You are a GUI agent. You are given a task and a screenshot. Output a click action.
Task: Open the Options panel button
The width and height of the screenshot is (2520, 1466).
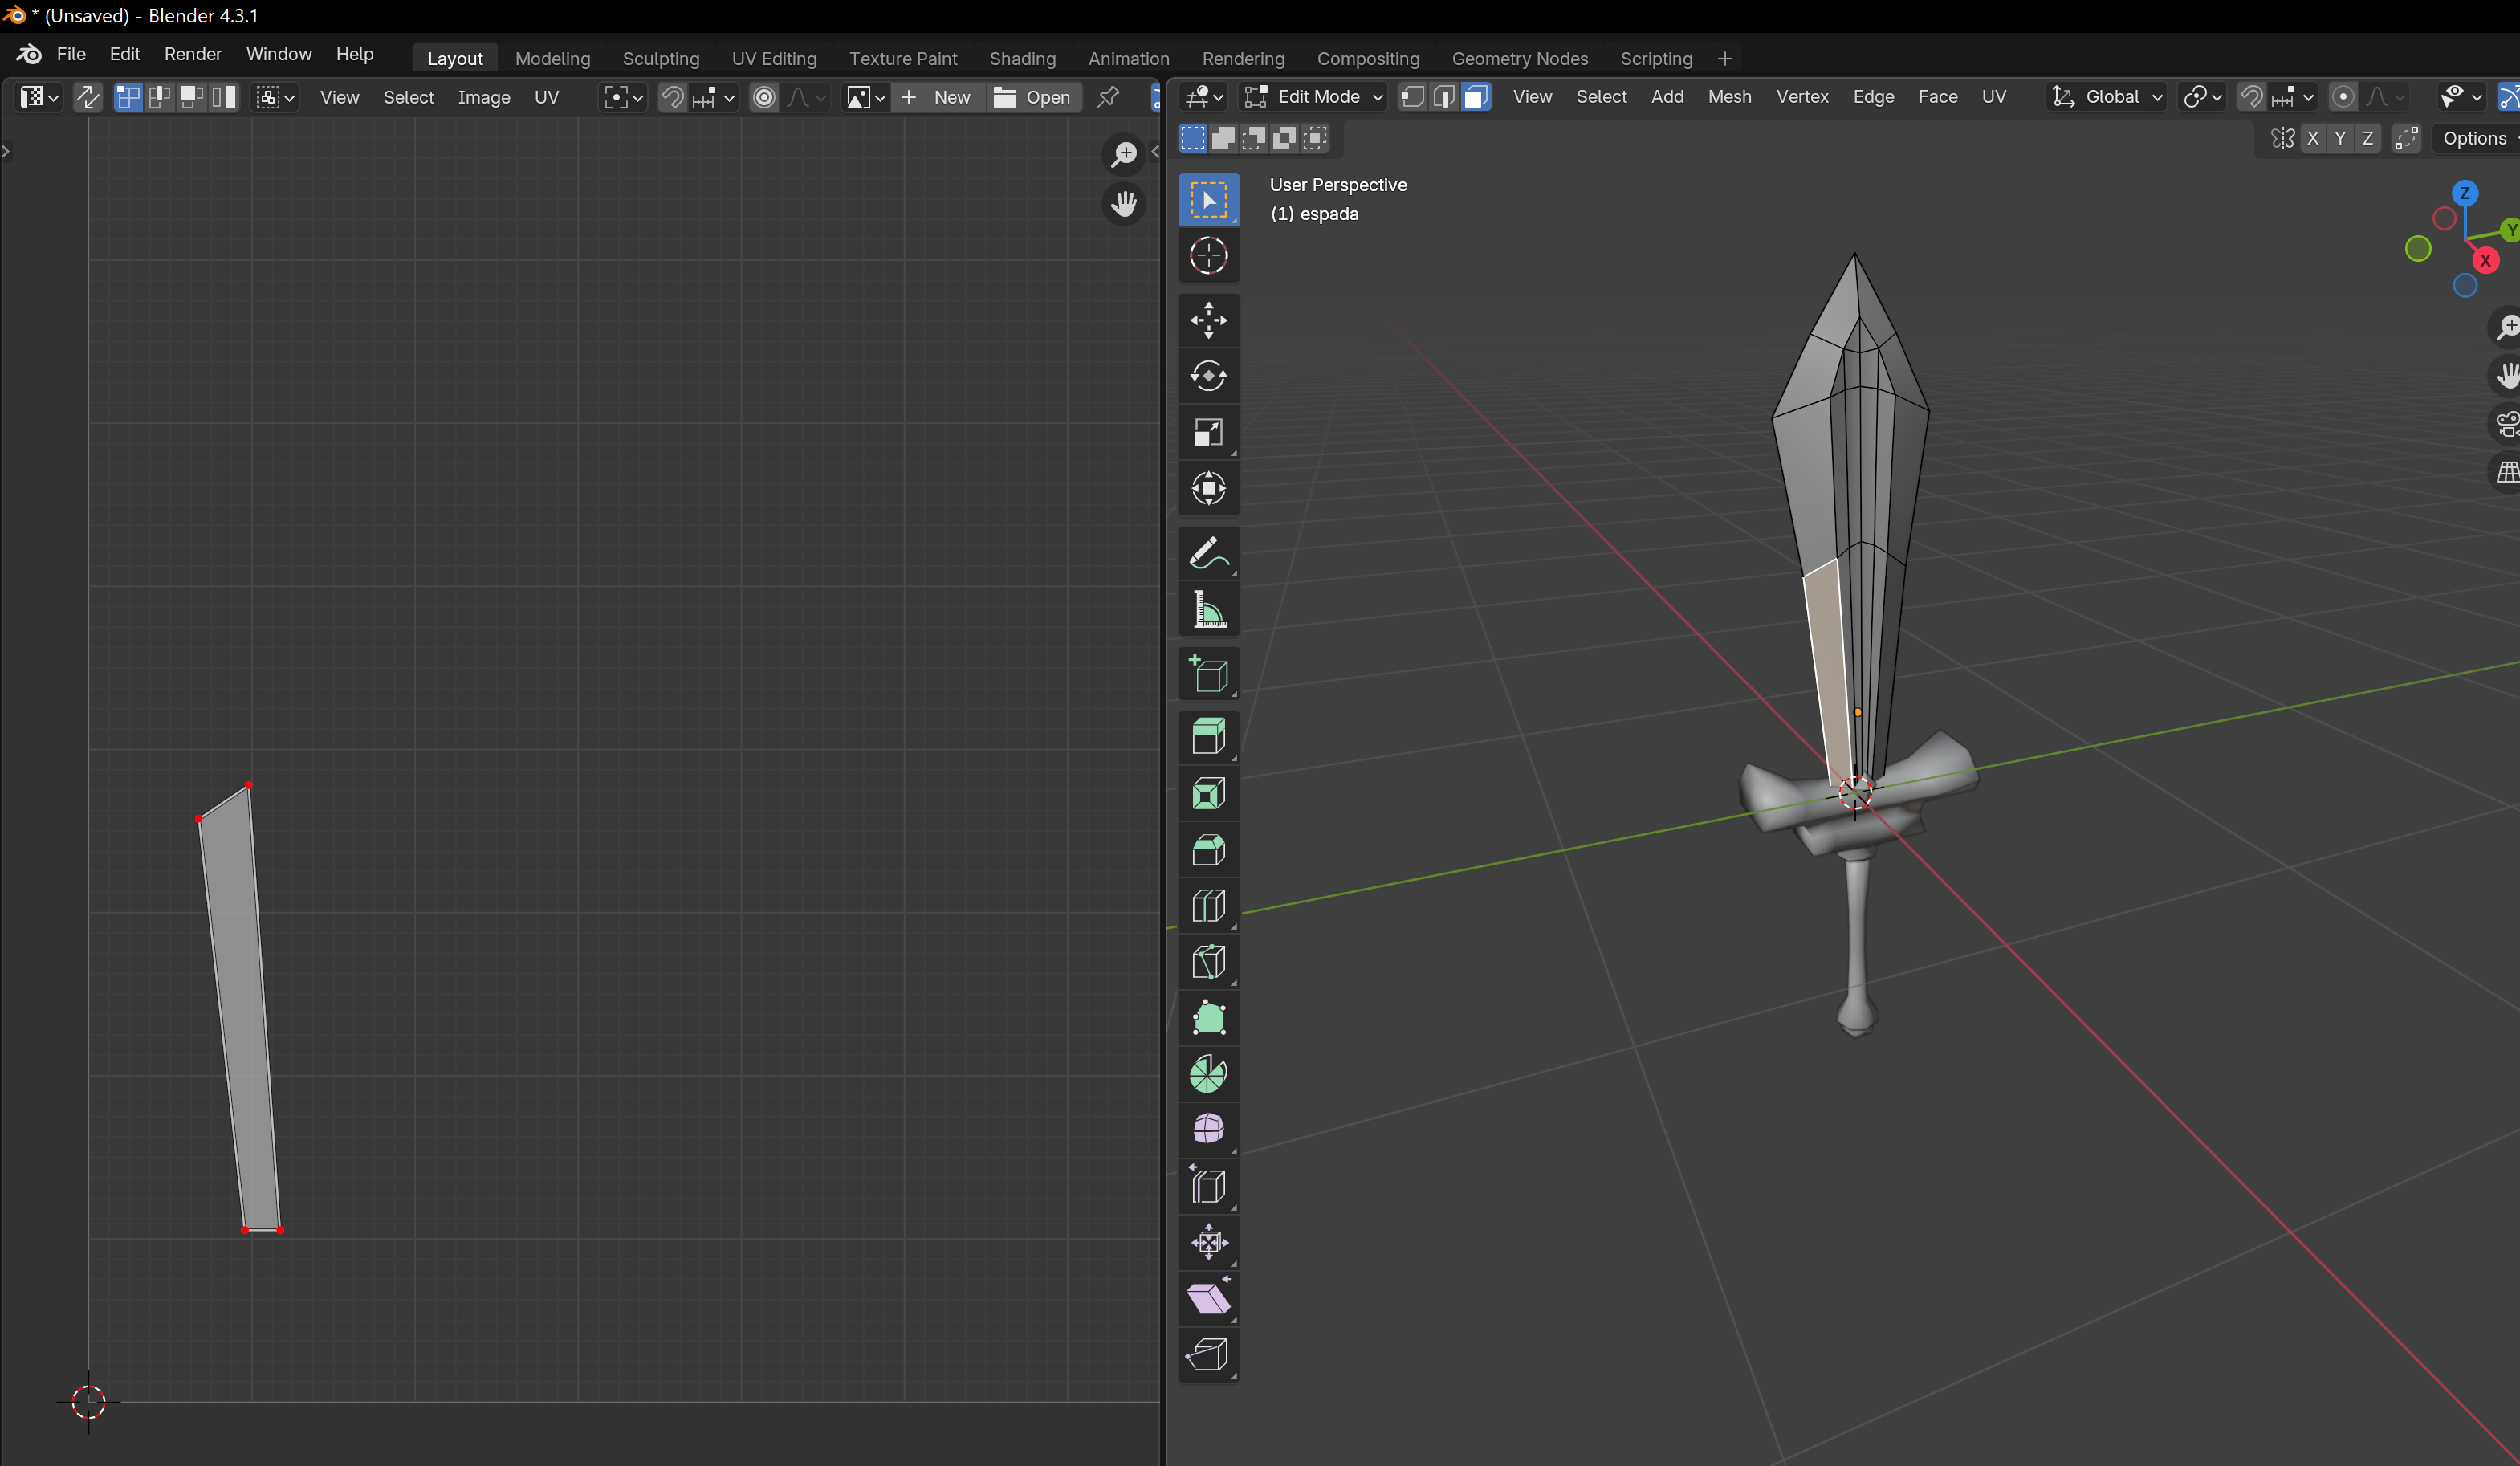(x=2474, y=136)
